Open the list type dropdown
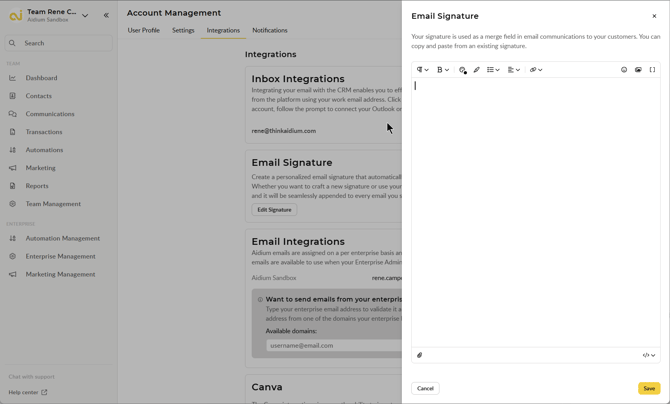670x404 pixels. coord(493,70)
